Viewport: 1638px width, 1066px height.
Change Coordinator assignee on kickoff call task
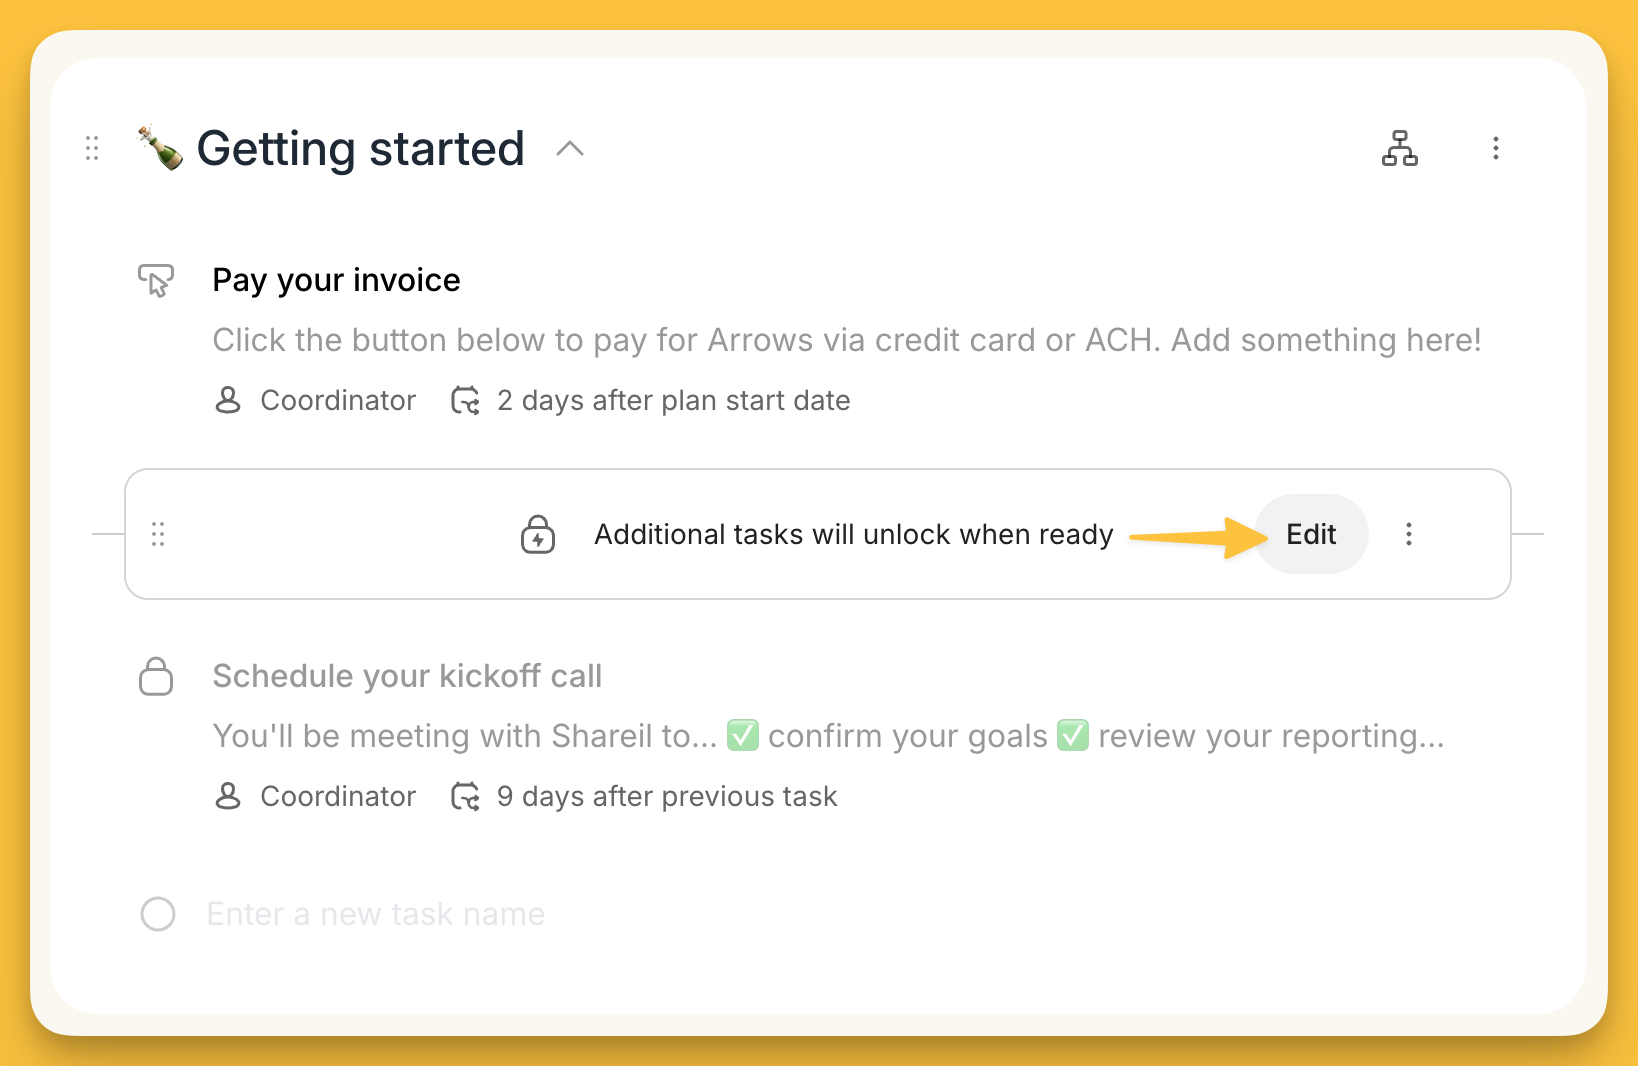(316, 796)
